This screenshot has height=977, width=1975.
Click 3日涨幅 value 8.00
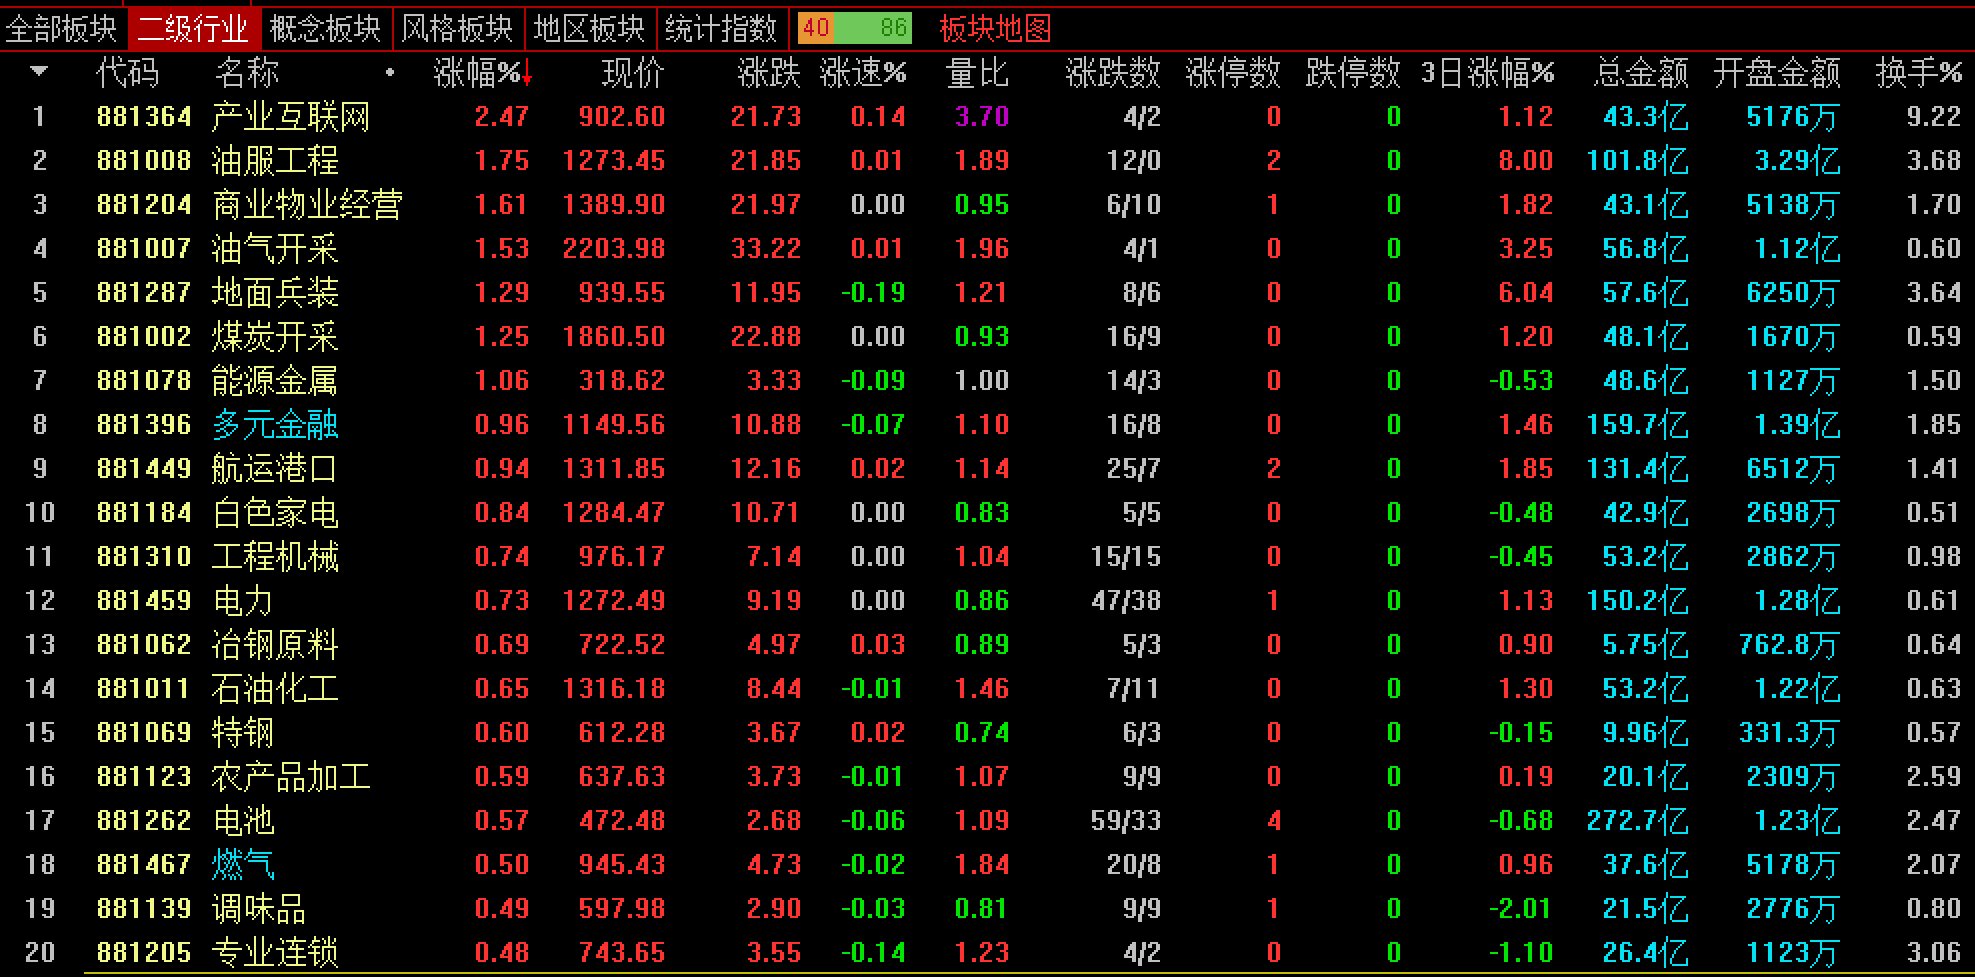tap(1526, 161)
